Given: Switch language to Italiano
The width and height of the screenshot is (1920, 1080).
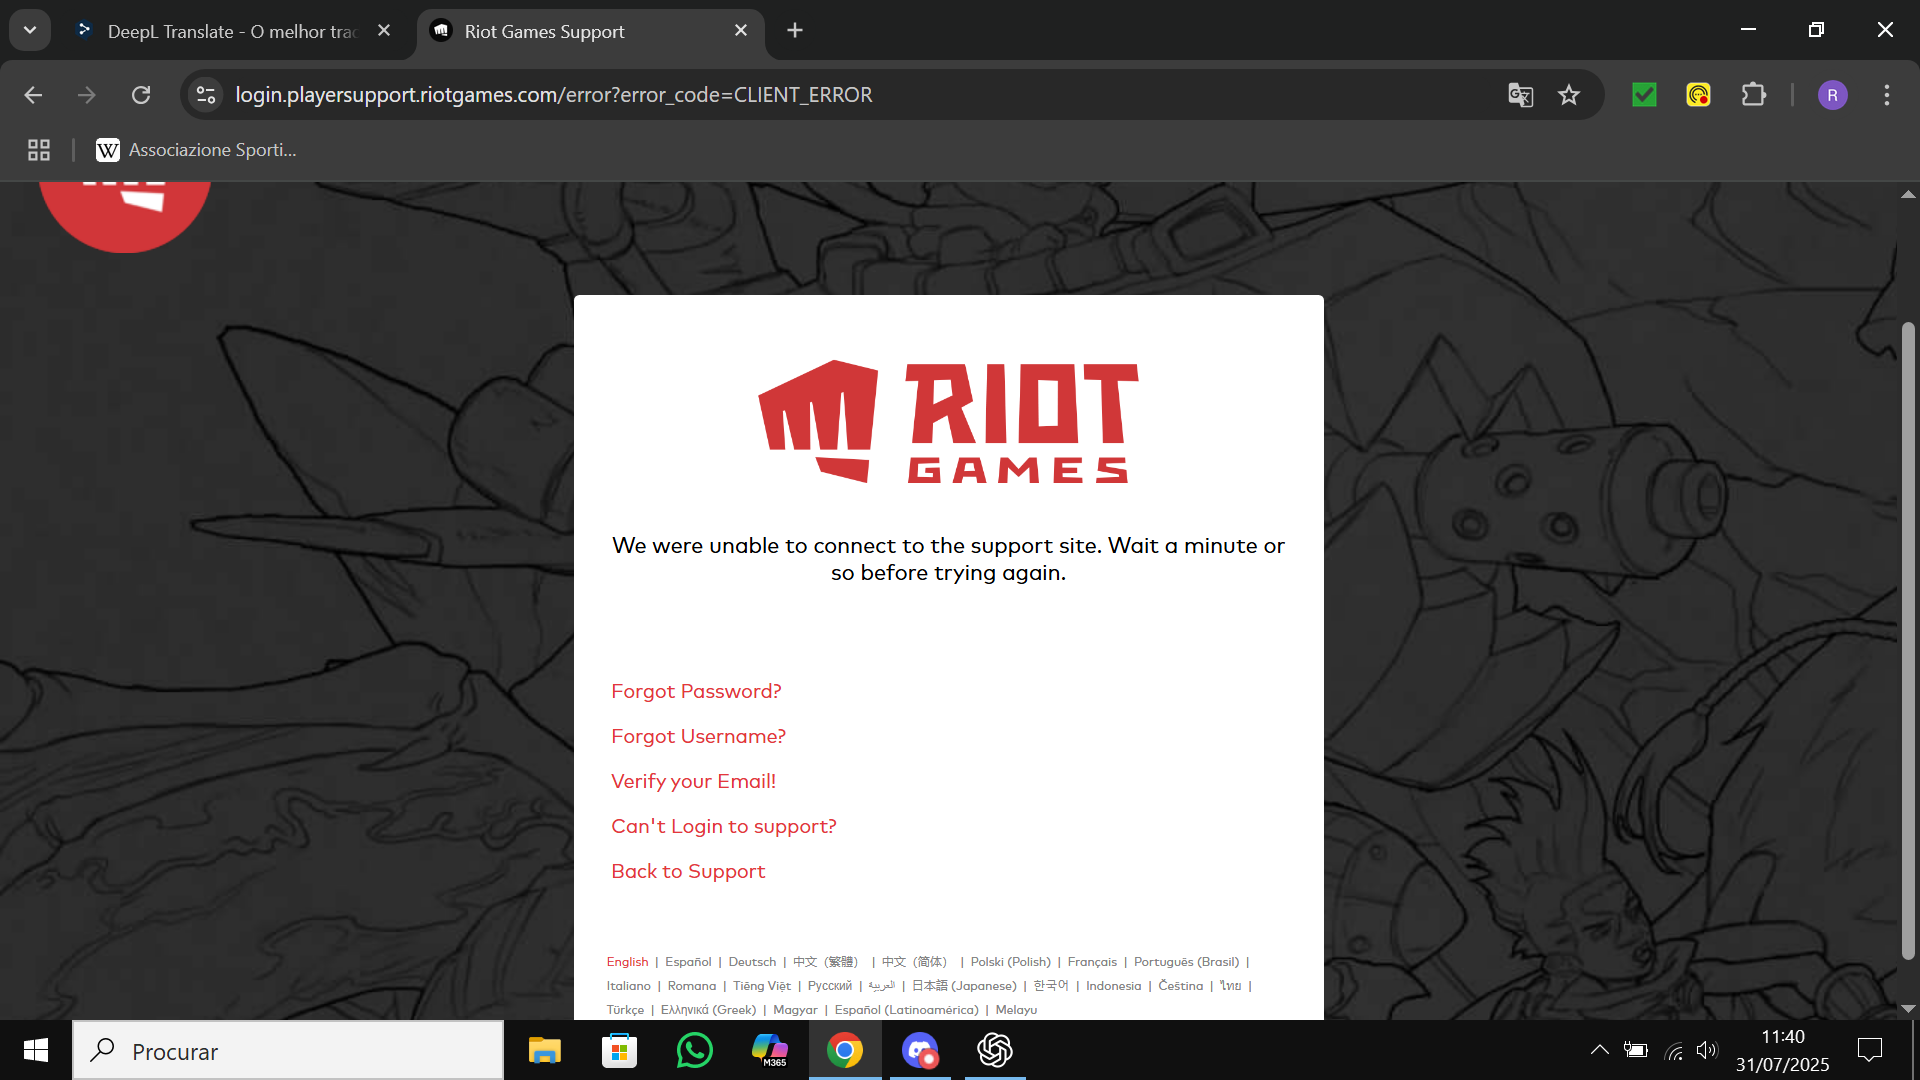Looking at the screenshot, I should (628, 986).
